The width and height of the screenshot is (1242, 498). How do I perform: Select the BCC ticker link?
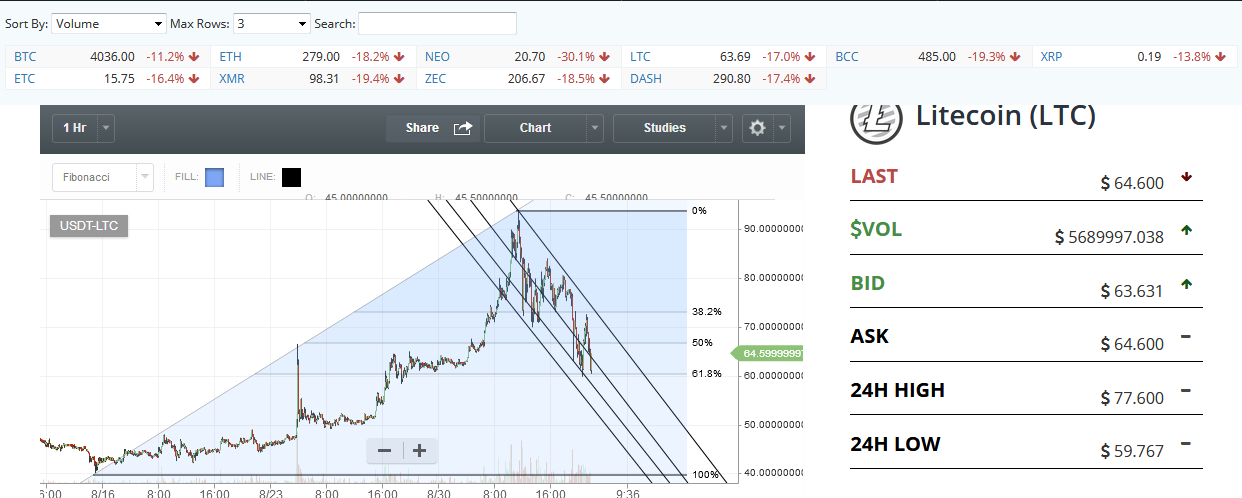(x=847, y=57)
